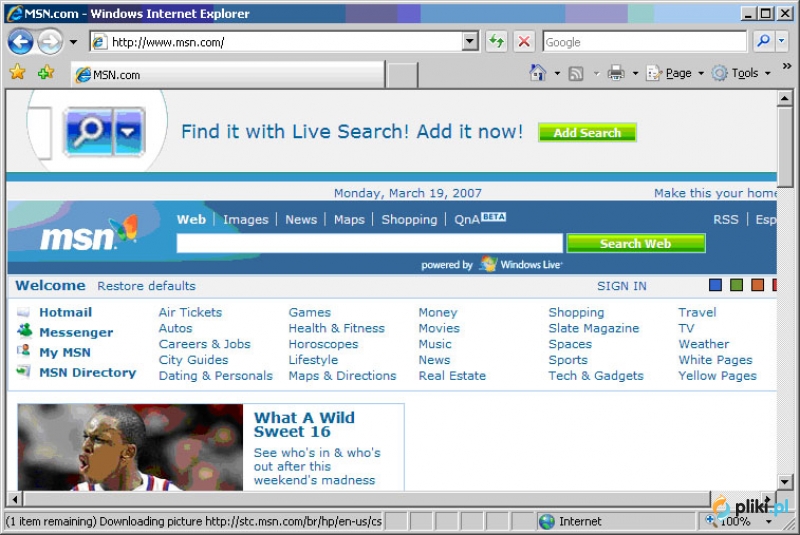Click the green Add Search button
The height and width of the screenshot is (535, 800).
click(x=587, y=133)
